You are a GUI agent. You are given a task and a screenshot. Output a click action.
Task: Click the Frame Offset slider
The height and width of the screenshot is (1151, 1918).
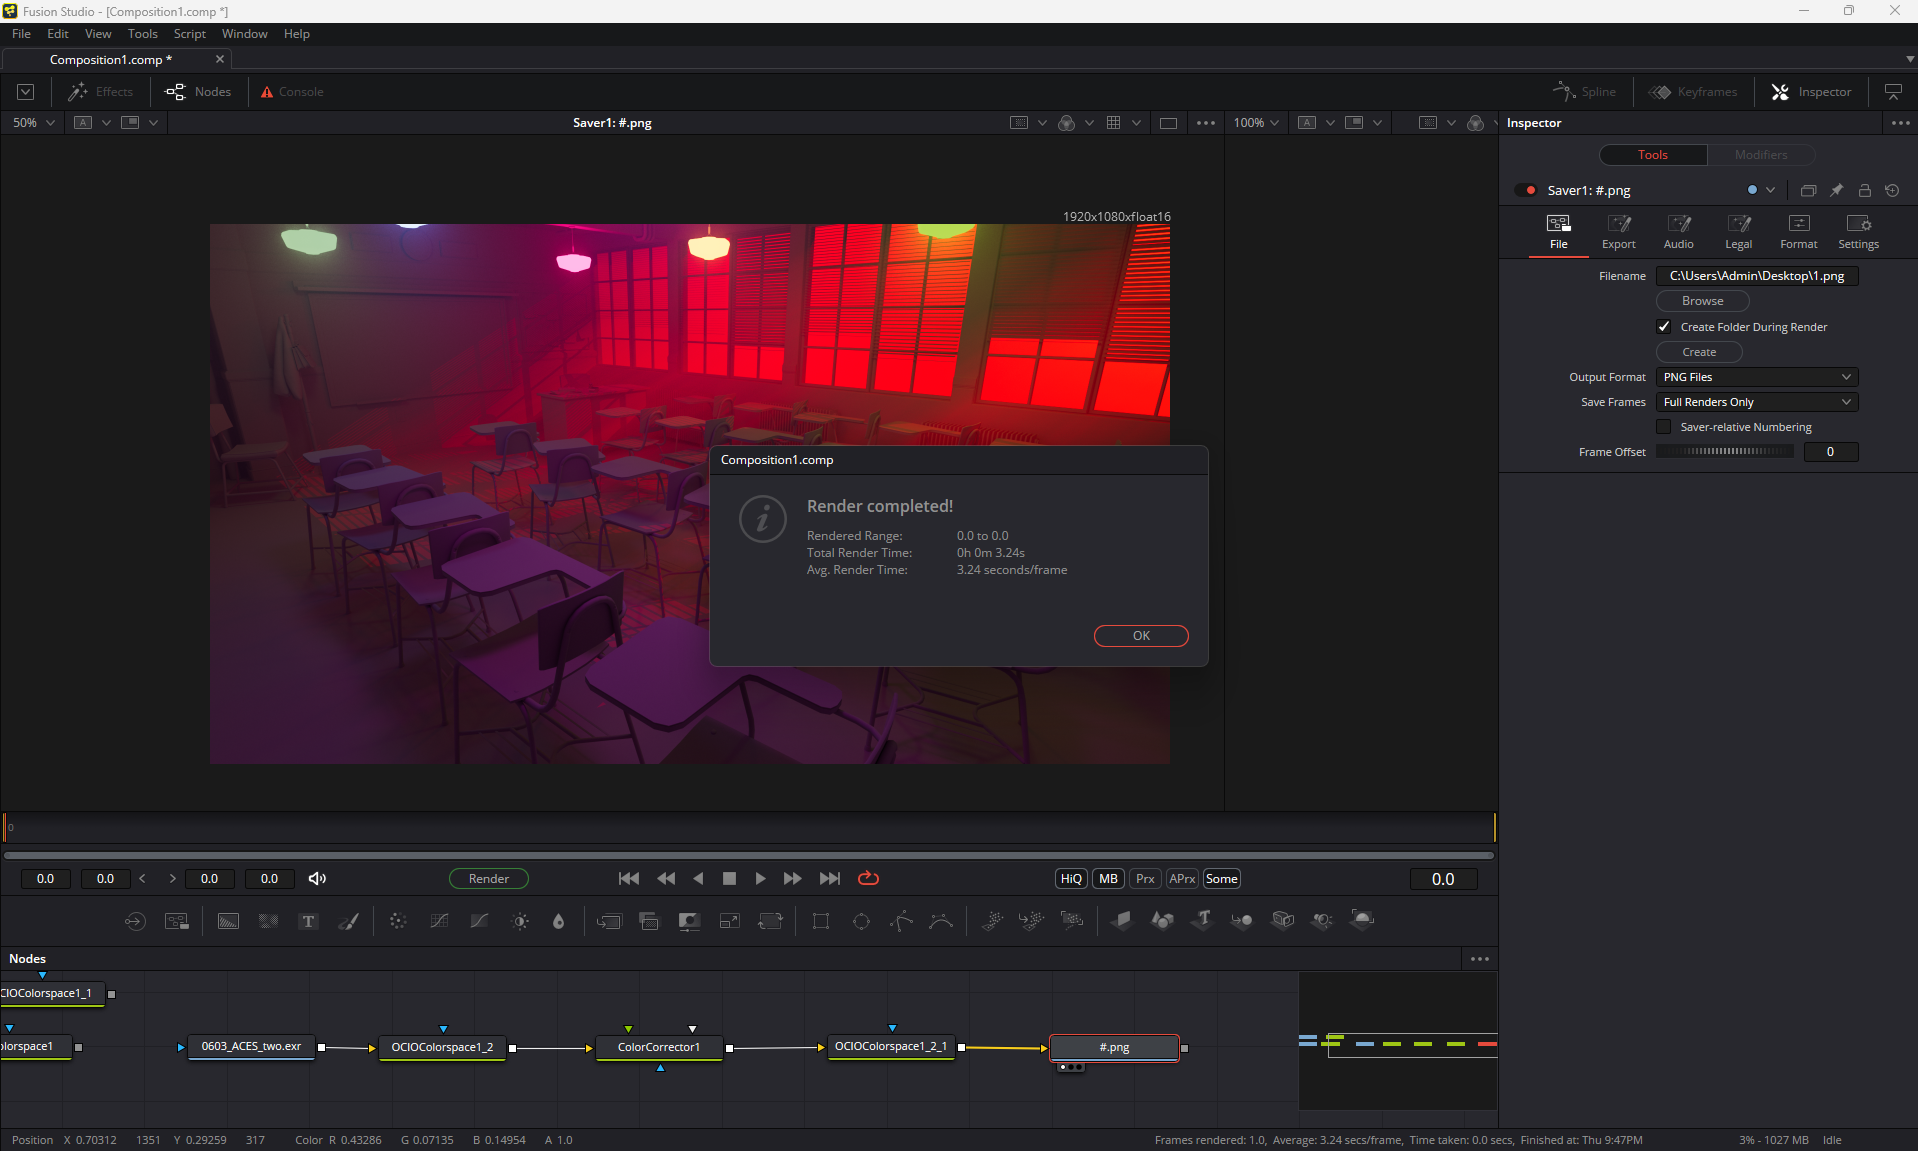[x=1725, y=452]
